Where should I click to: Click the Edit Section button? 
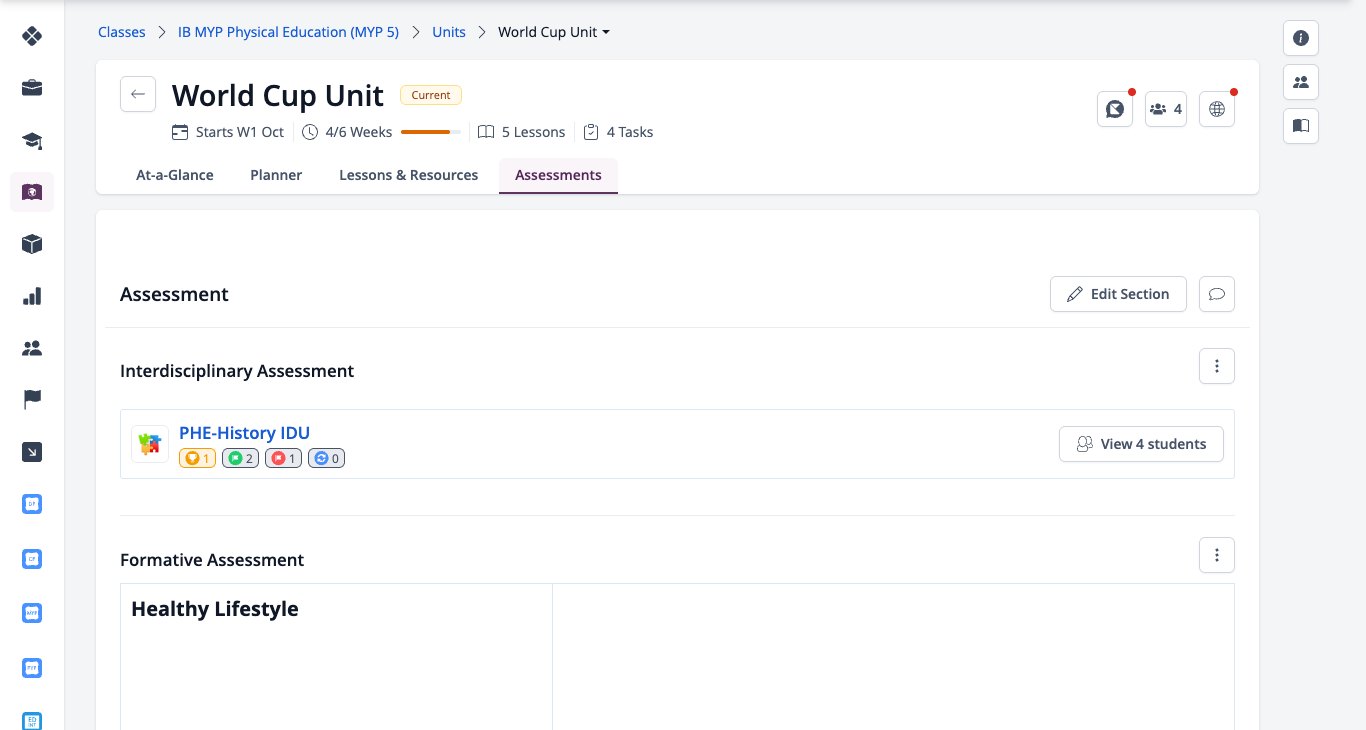(x=1118, y=294)
